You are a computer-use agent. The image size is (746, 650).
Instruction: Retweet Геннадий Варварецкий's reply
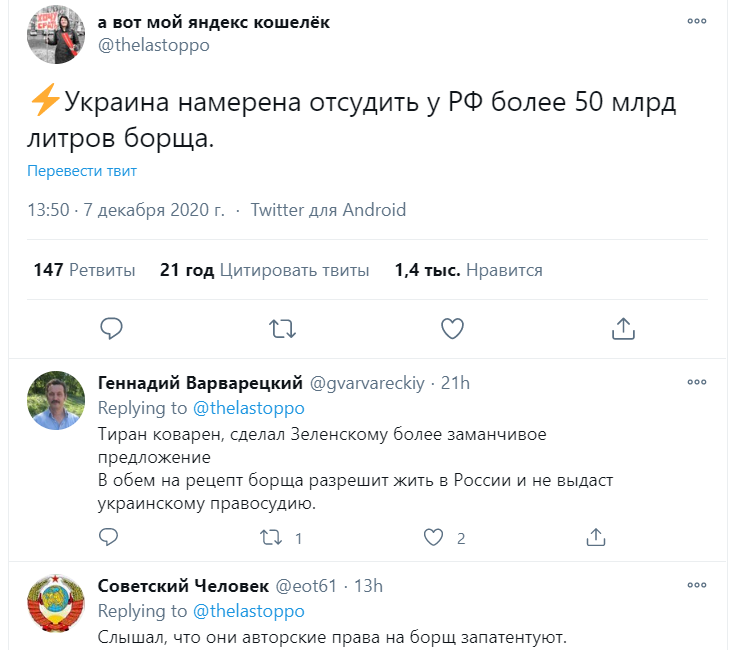click(x=271, y=537)
